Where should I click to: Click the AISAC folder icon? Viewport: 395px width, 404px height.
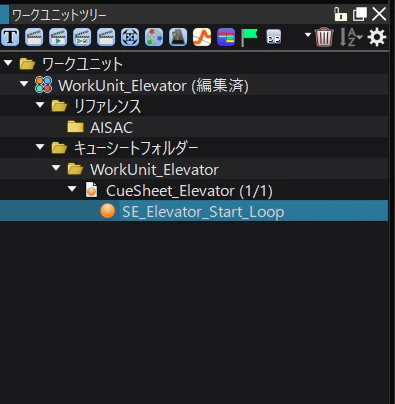pos(75,127)
